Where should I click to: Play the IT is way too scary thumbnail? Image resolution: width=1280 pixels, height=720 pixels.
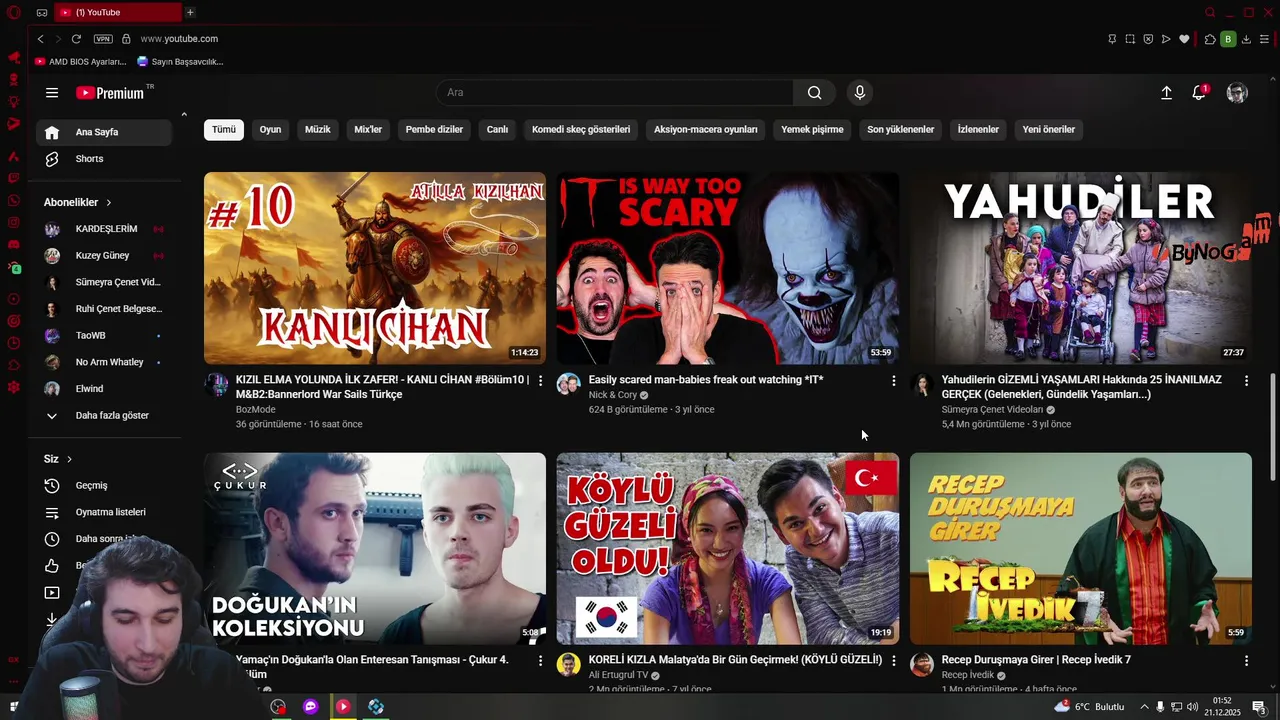tap(728, 268)
